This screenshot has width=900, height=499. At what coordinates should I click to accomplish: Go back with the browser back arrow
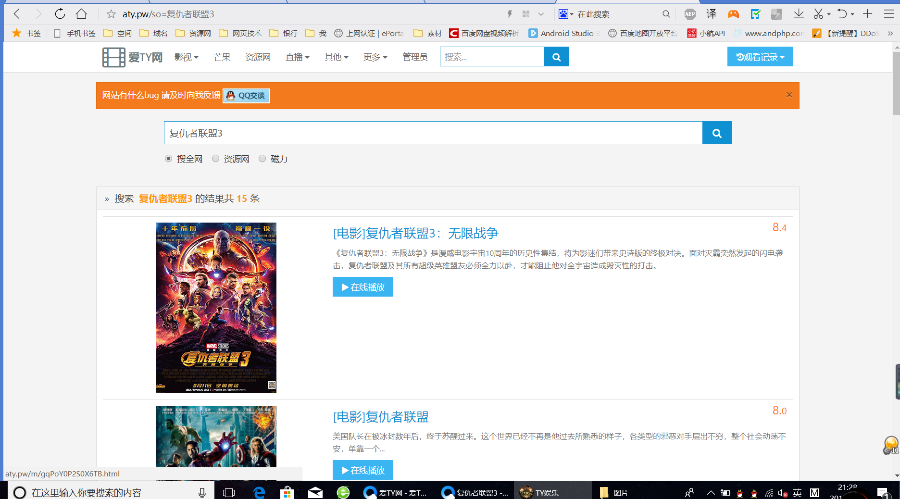[x=17, y=14]
